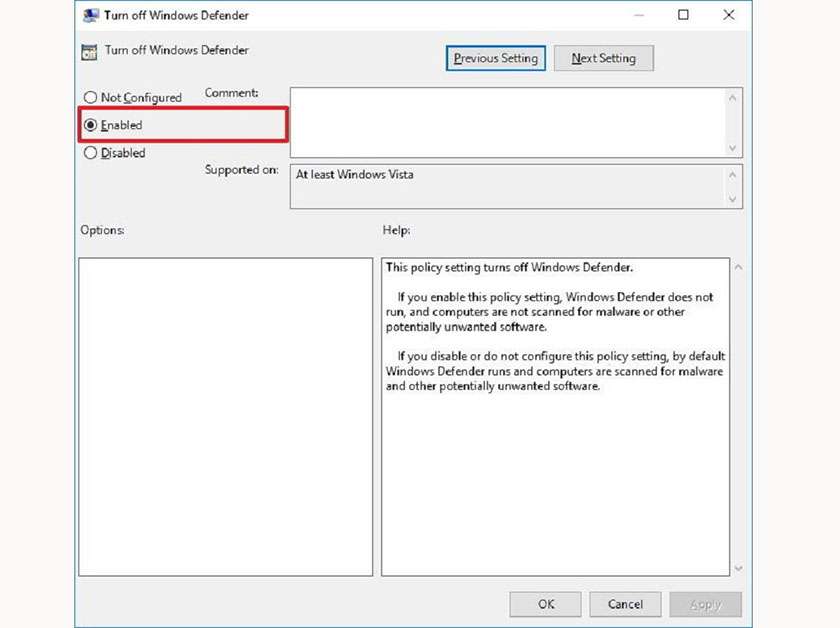Jump to Next Setting

point(603,59)
